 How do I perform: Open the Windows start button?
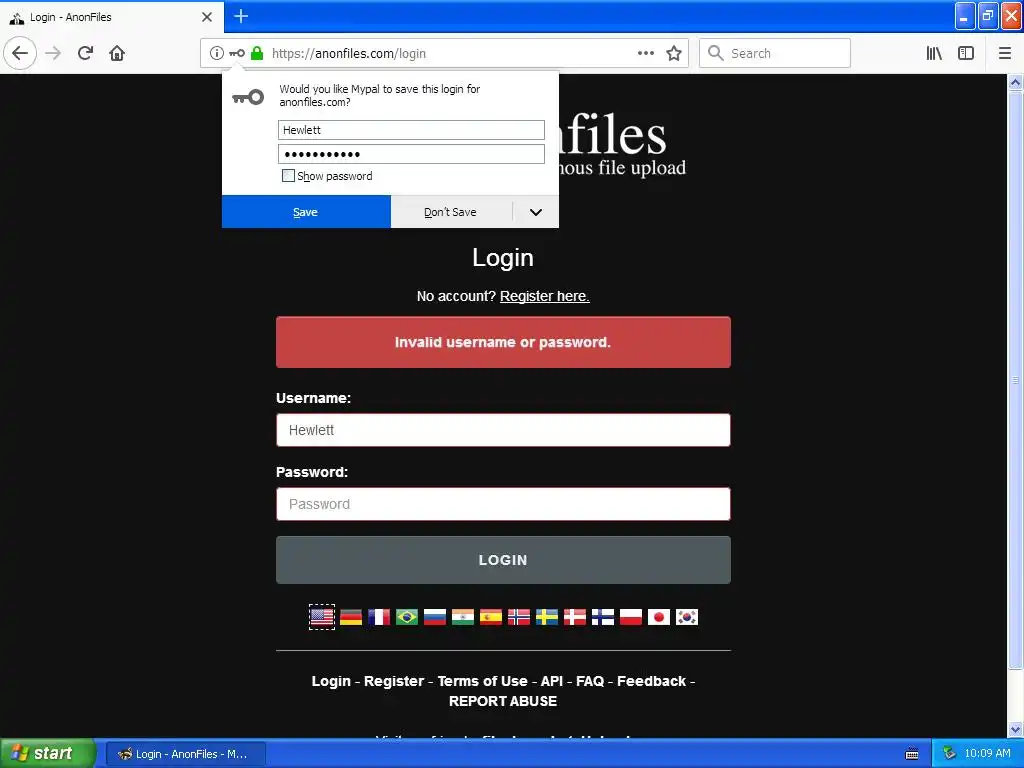tap(48, 753)
